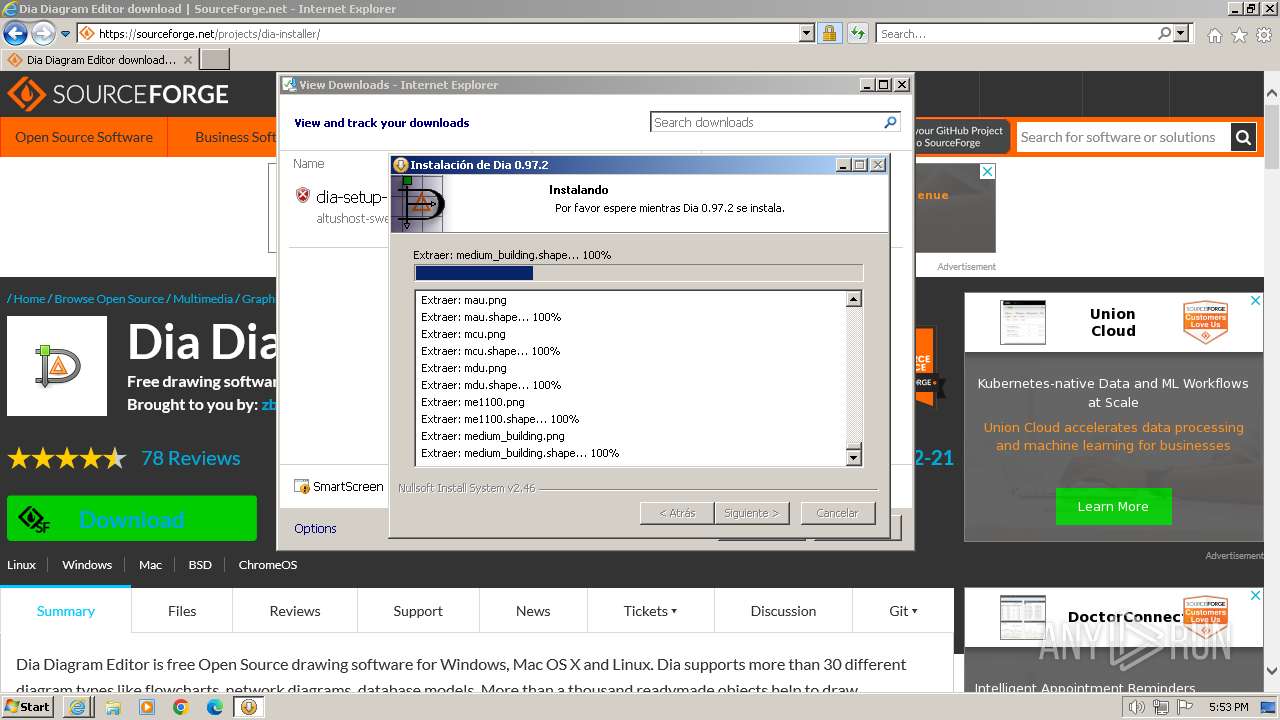Open a new blank browser tab
Viewport: 1280px width, 720px height.
click(x=215, y=59)
